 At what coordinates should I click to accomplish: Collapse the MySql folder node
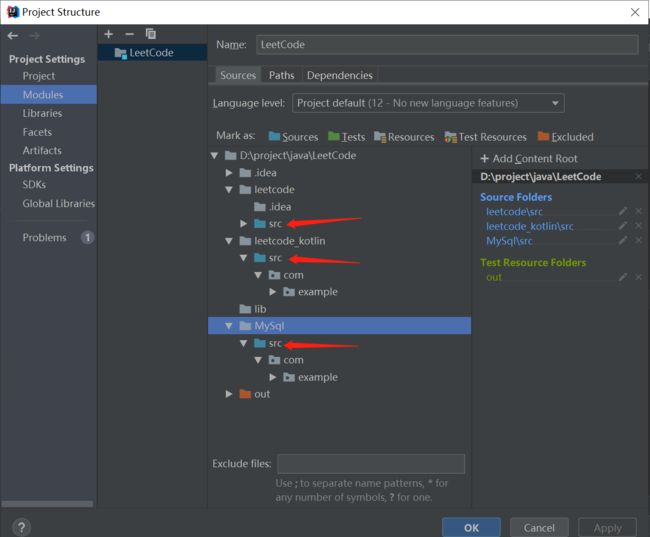(229, 326)
